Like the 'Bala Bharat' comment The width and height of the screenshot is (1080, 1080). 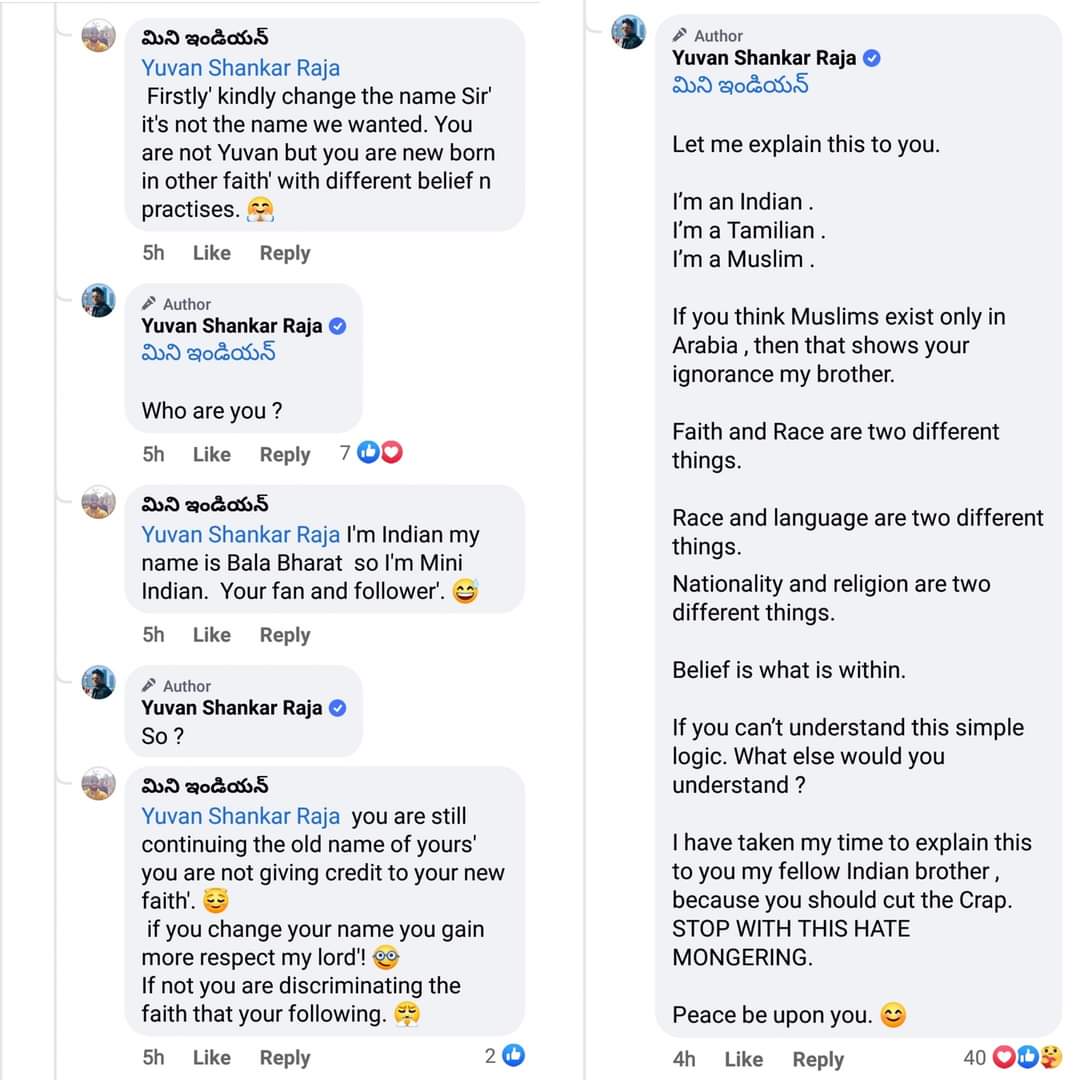coord(211,634)
